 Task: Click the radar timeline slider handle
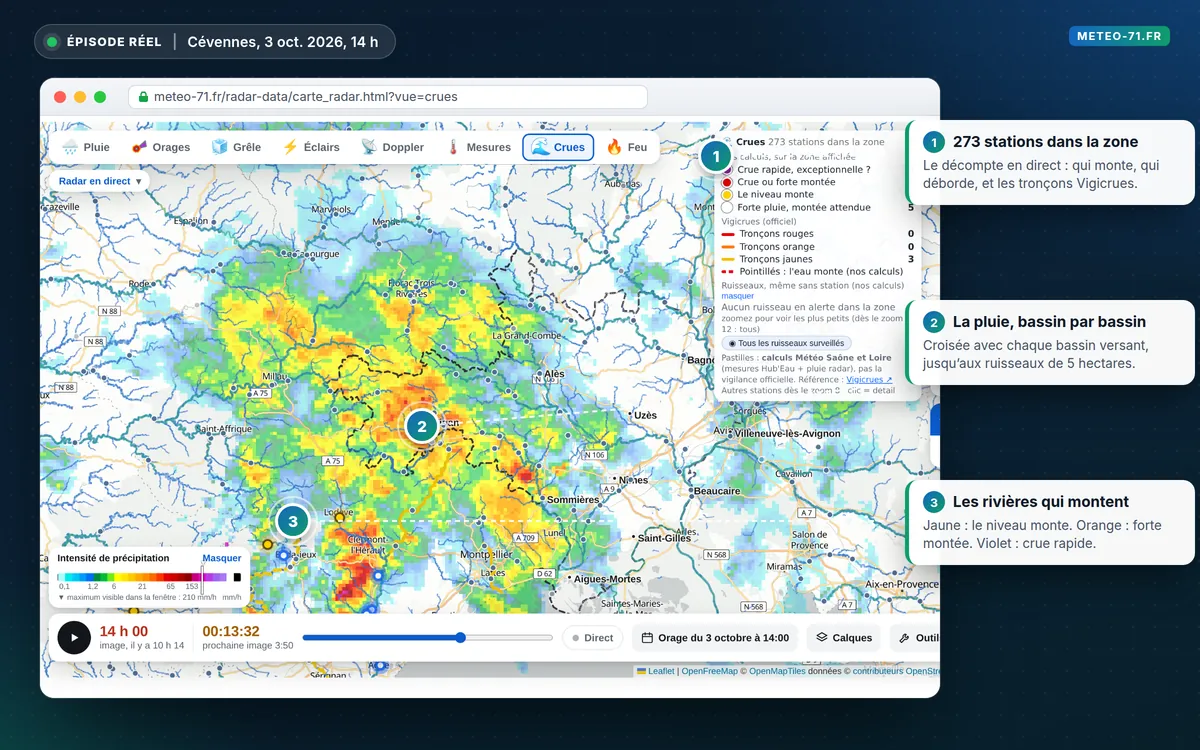click(x=460, y=637)
